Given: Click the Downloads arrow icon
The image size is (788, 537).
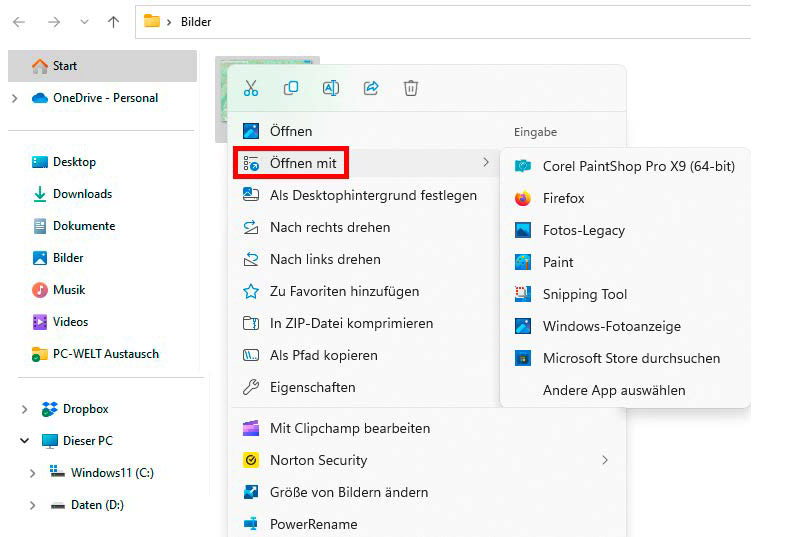Looking at the screenshot, I should coord(40,194).
